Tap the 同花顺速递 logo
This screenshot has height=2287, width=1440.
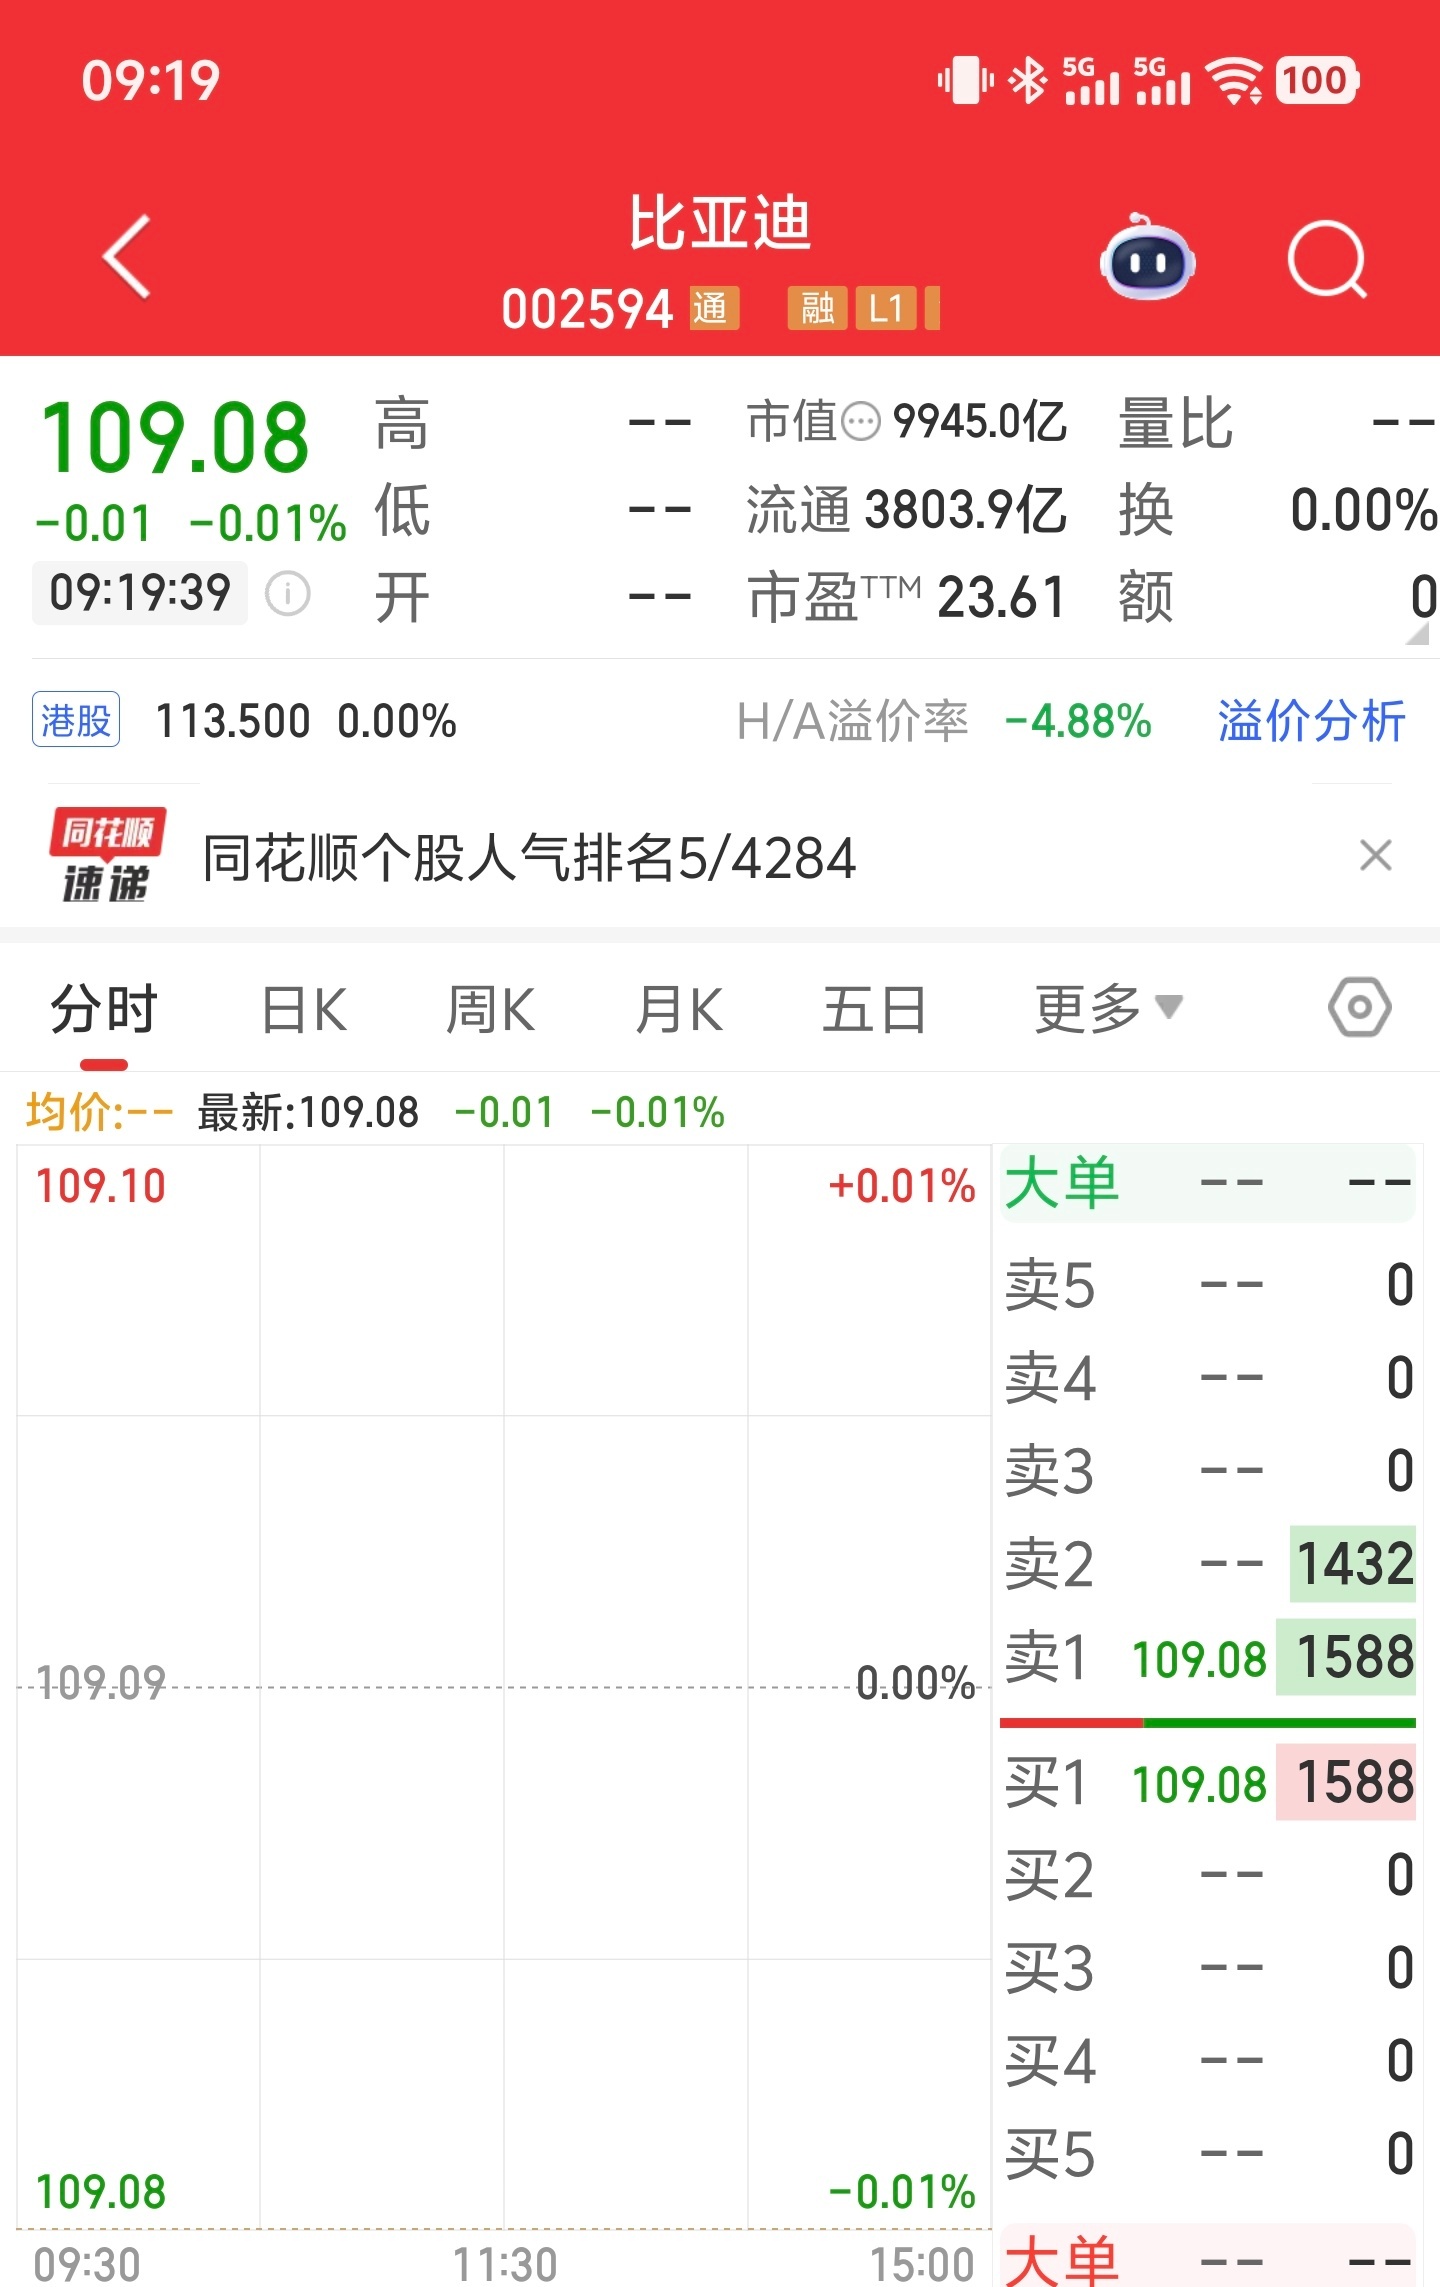107,855
